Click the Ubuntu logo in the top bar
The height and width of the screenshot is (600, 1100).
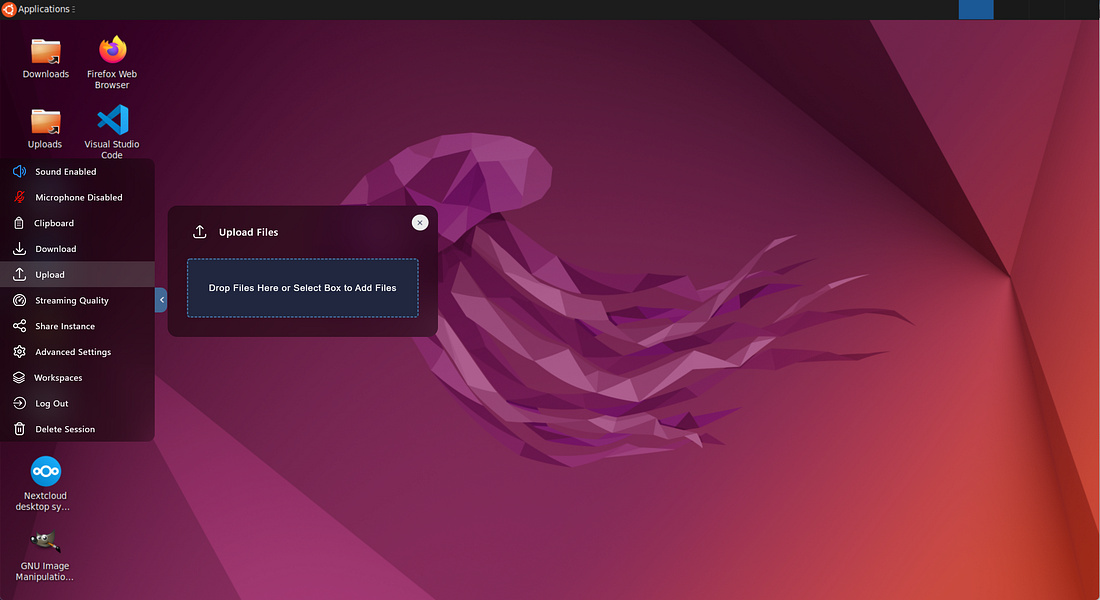(x=8, y=9)
